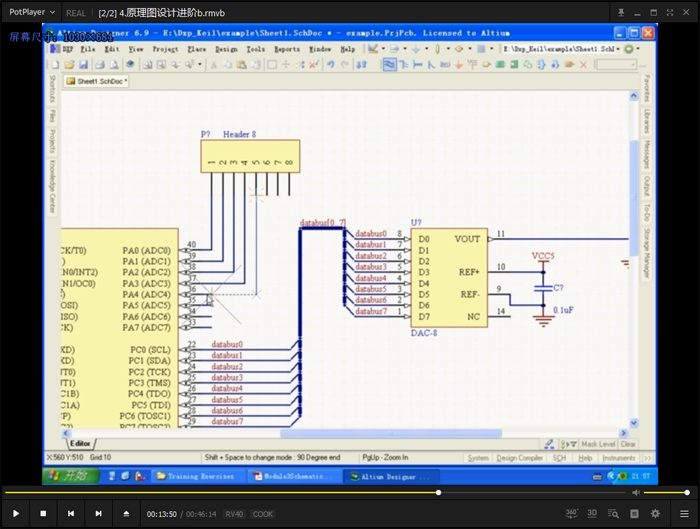Toggle 360° video mode
The image size is (700, 529).
coord(571,513)
